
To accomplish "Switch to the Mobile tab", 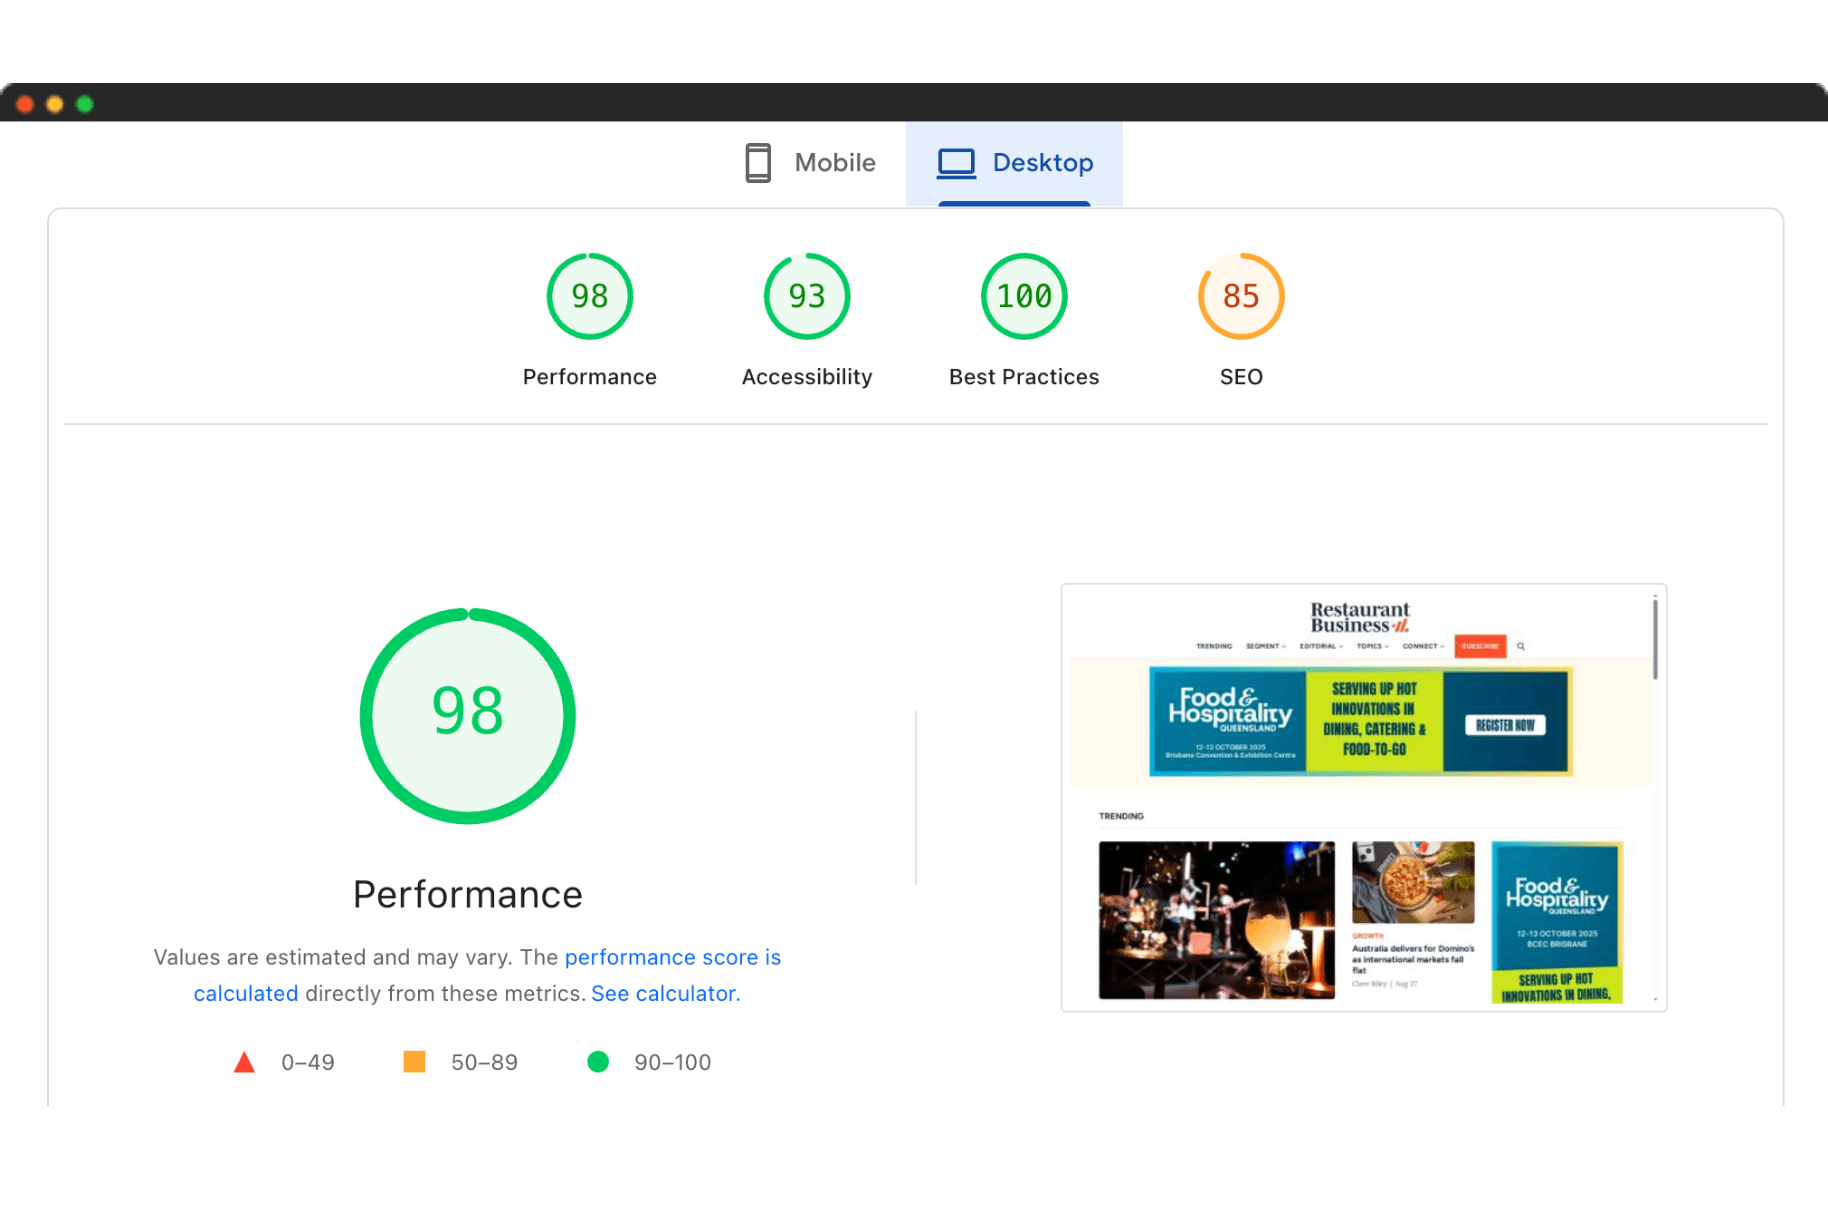I will point(811,163).
